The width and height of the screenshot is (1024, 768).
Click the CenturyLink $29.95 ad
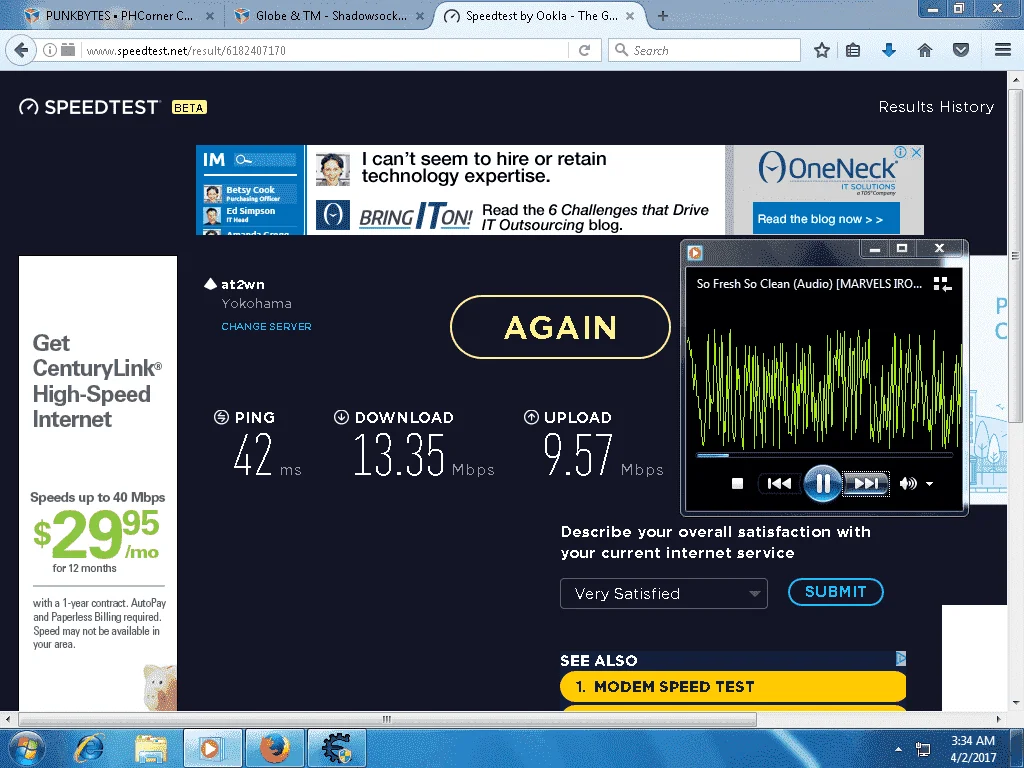[98, 483]
